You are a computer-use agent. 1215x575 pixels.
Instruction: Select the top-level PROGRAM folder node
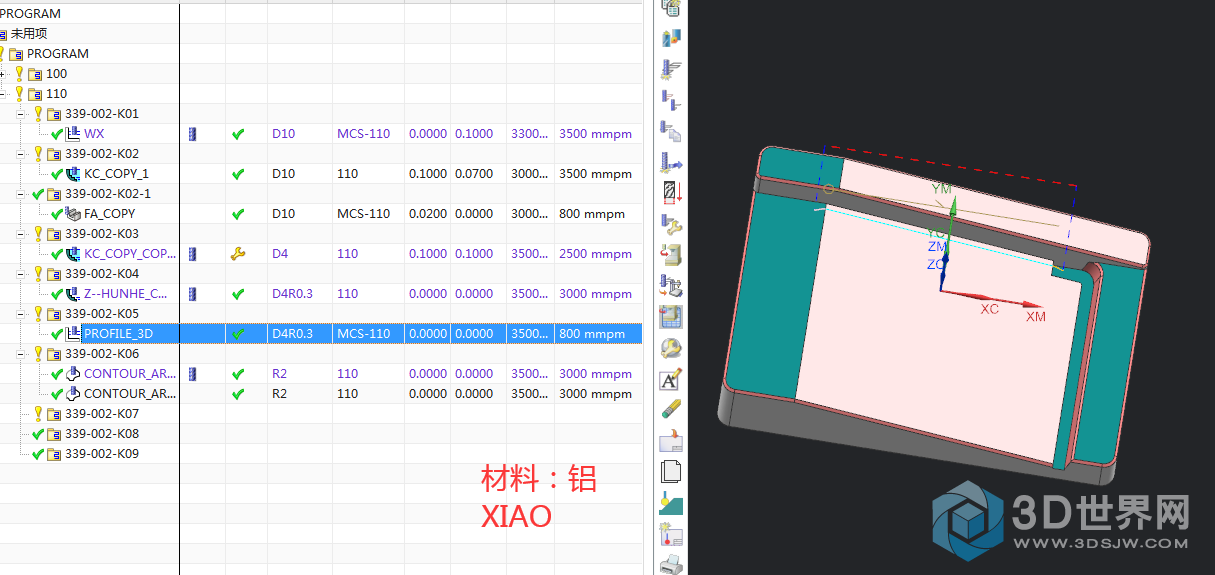pos(57,54)
